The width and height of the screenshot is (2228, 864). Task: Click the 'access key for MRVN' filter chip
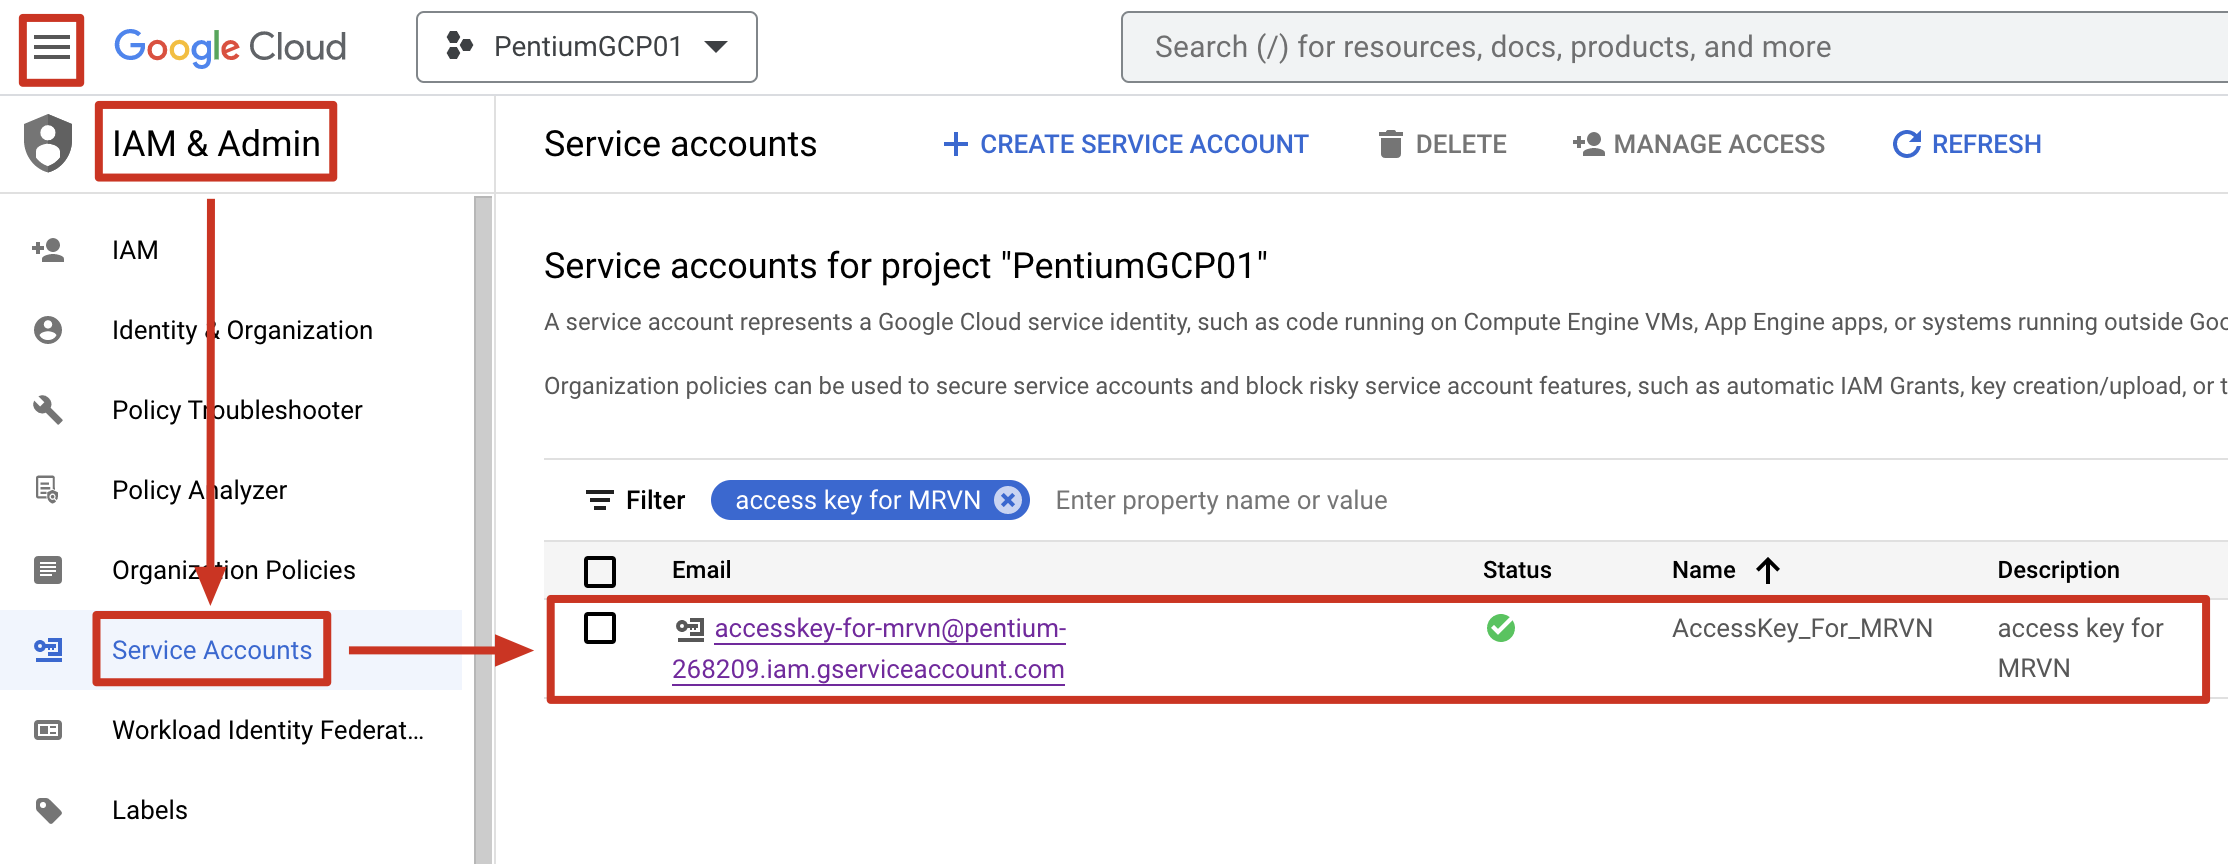pos(858,500)
